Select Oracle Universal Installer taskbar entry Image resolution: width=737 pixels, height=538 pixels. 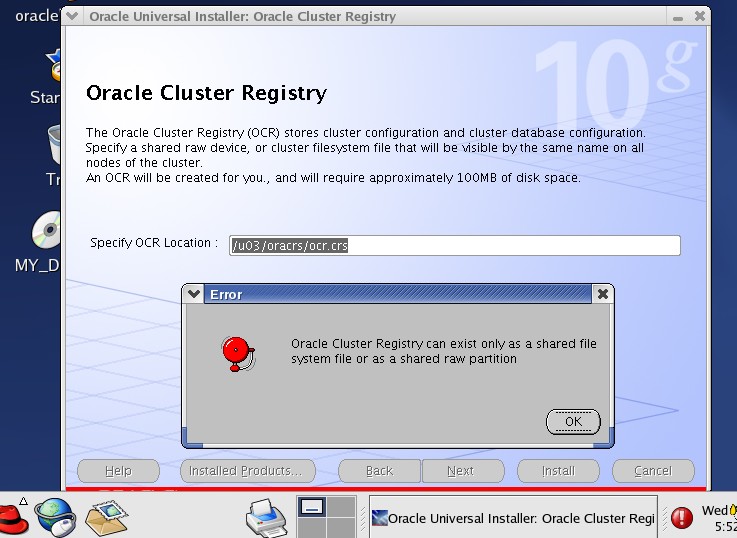(x=513, y=518)
